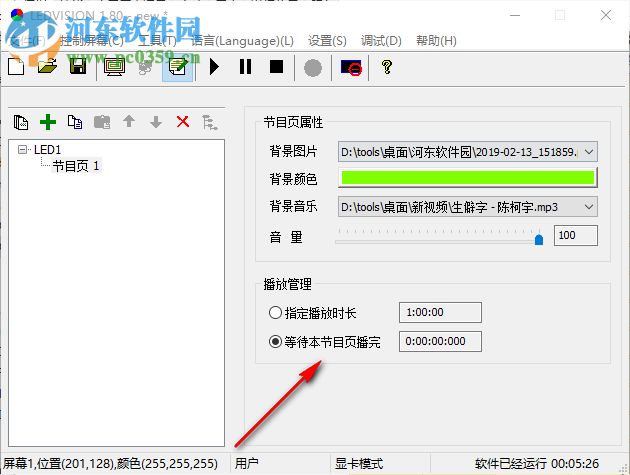The height and width of the screenshot is (475, 630).
Task: Open the 控制屏幕(C) menu
Action: tap(92, 41)
